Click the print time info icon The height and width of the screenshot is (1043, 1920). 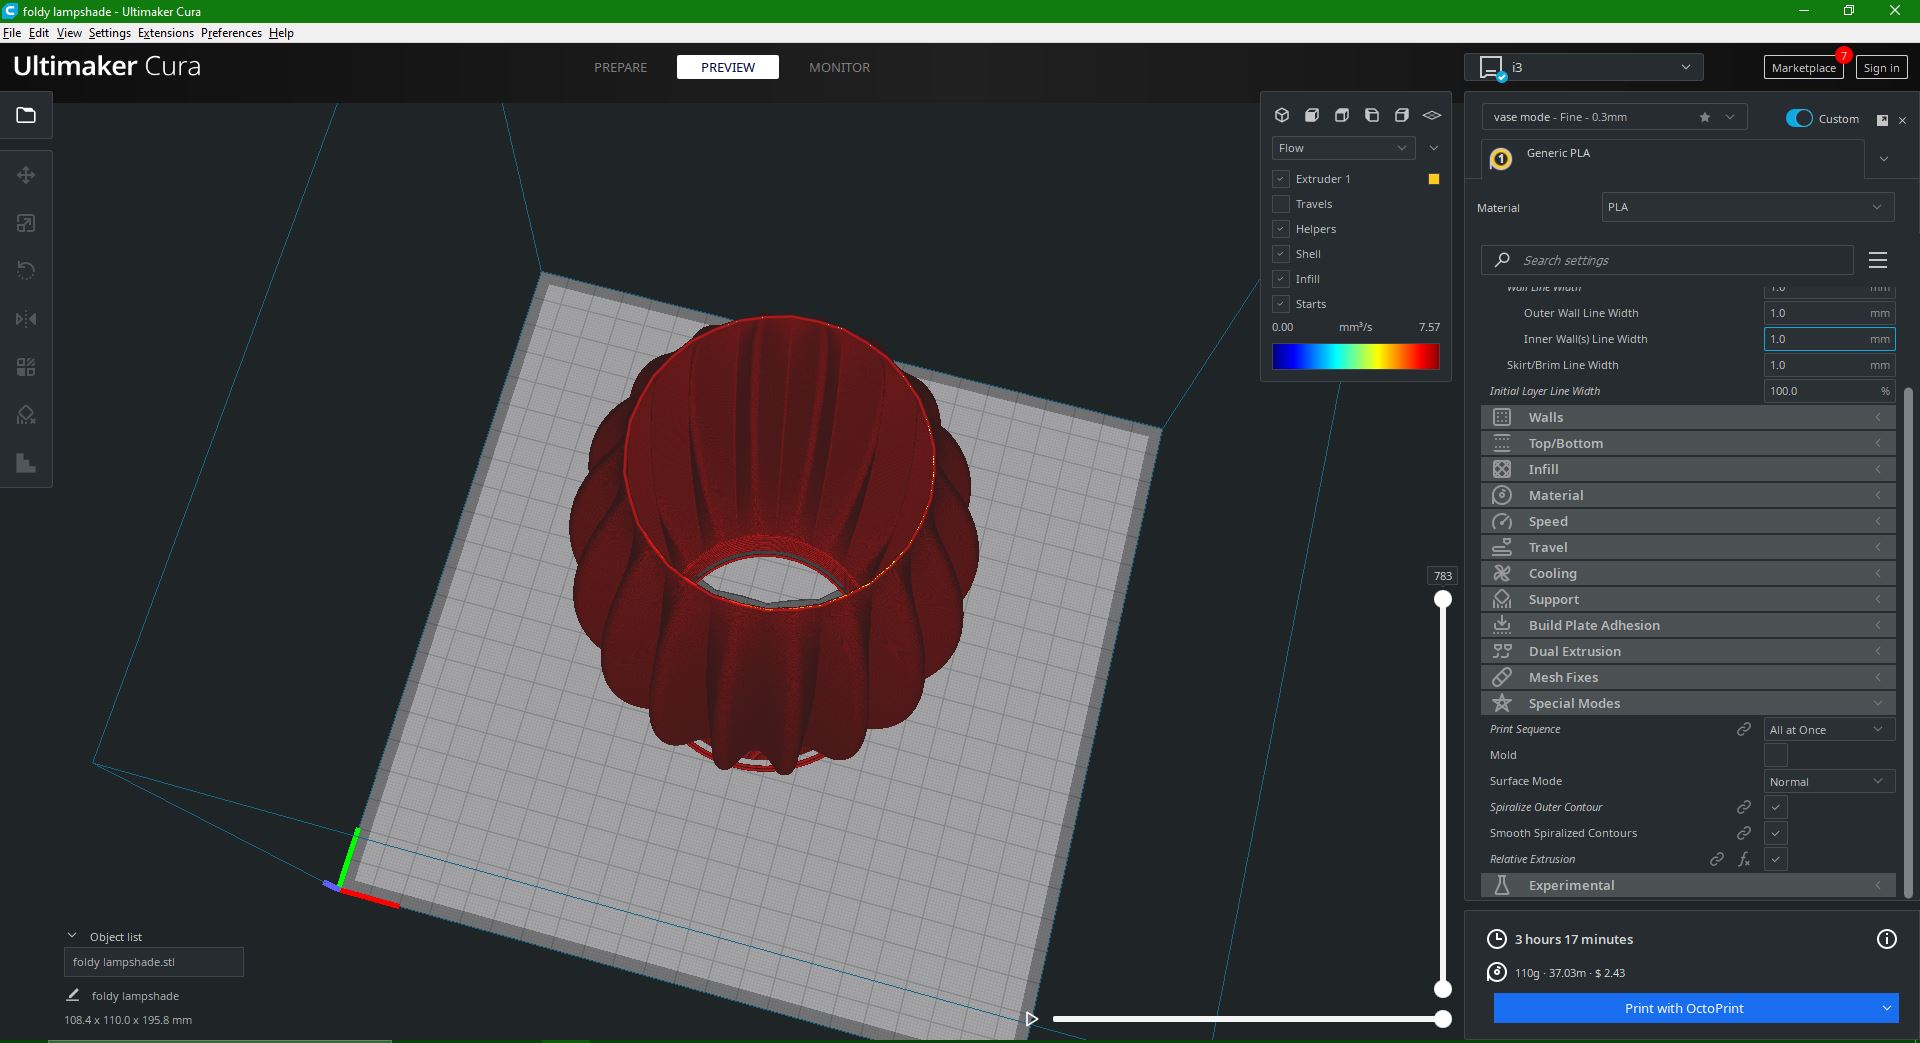point(1886,939)
